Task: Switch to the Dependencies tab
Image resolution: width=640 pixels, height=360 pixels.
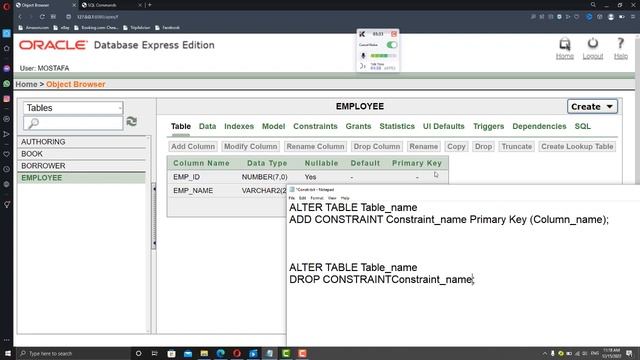Action: (x=539, y=127)
